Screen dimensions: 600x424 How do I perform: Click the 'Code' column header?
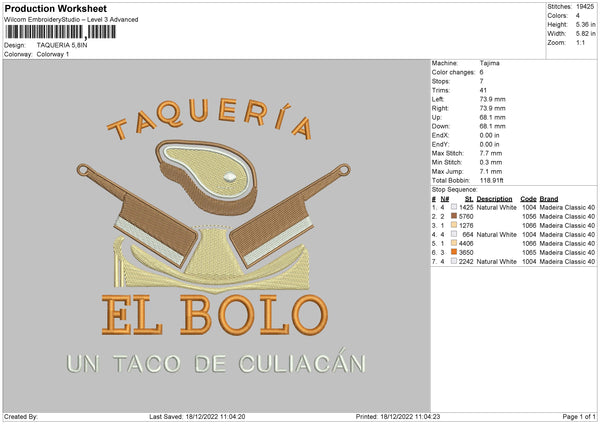coord(528,199)
